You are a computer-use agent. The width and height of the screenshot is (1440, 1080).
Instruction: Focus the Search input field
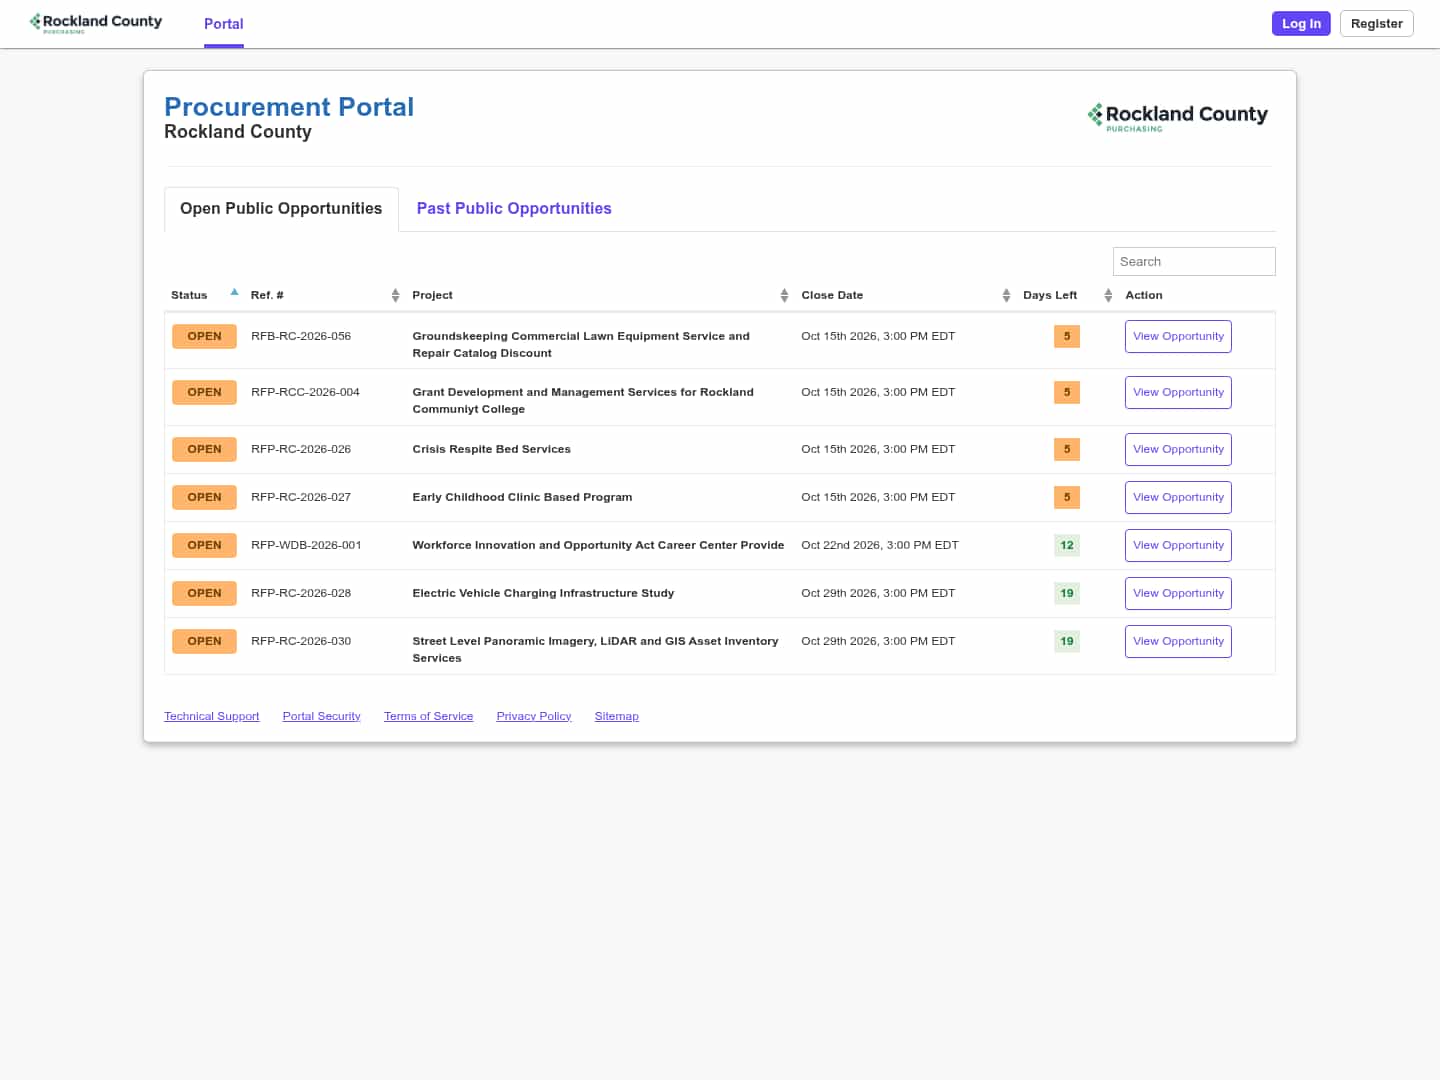click(1194, 261)
